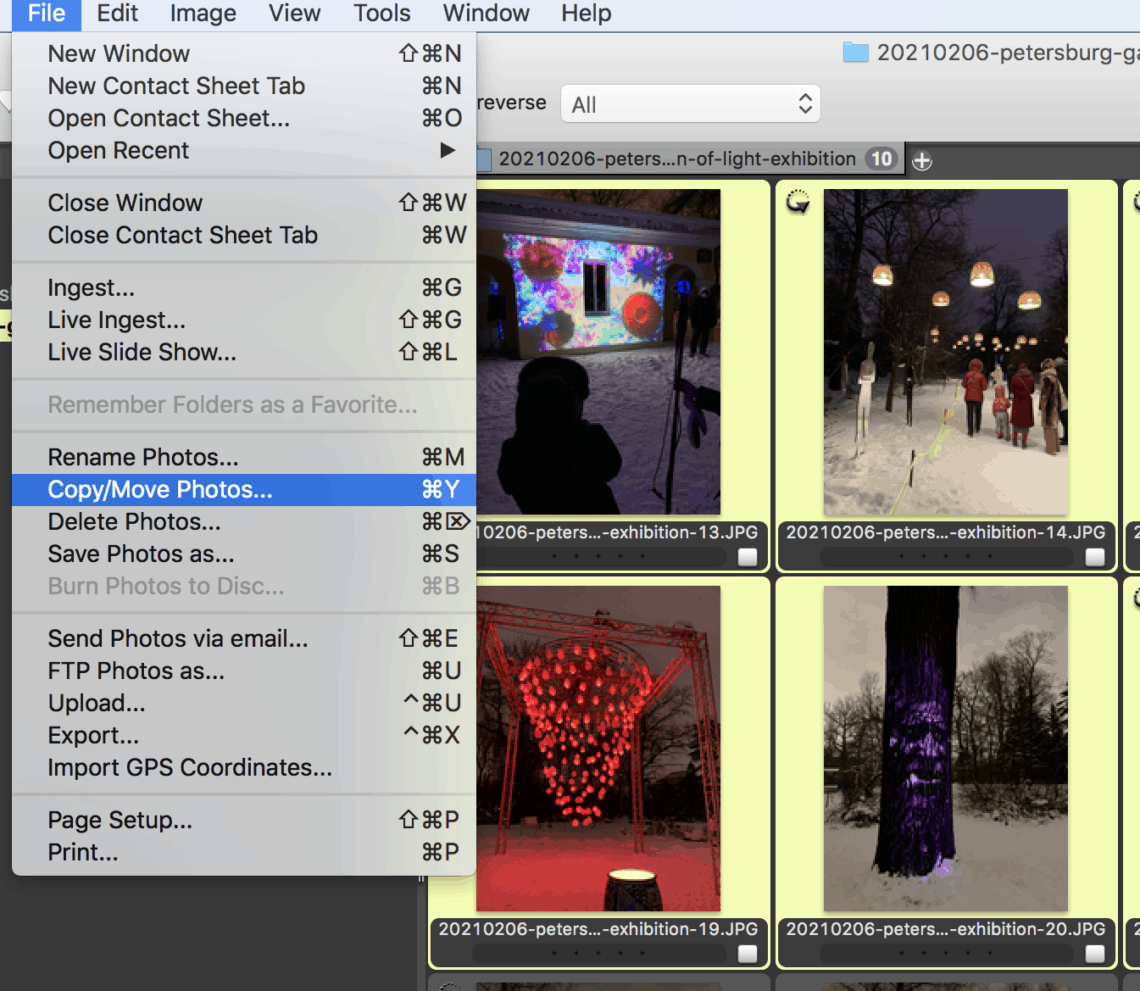Check the selection box on exhibition-14.JPG

pos(1094,557)
